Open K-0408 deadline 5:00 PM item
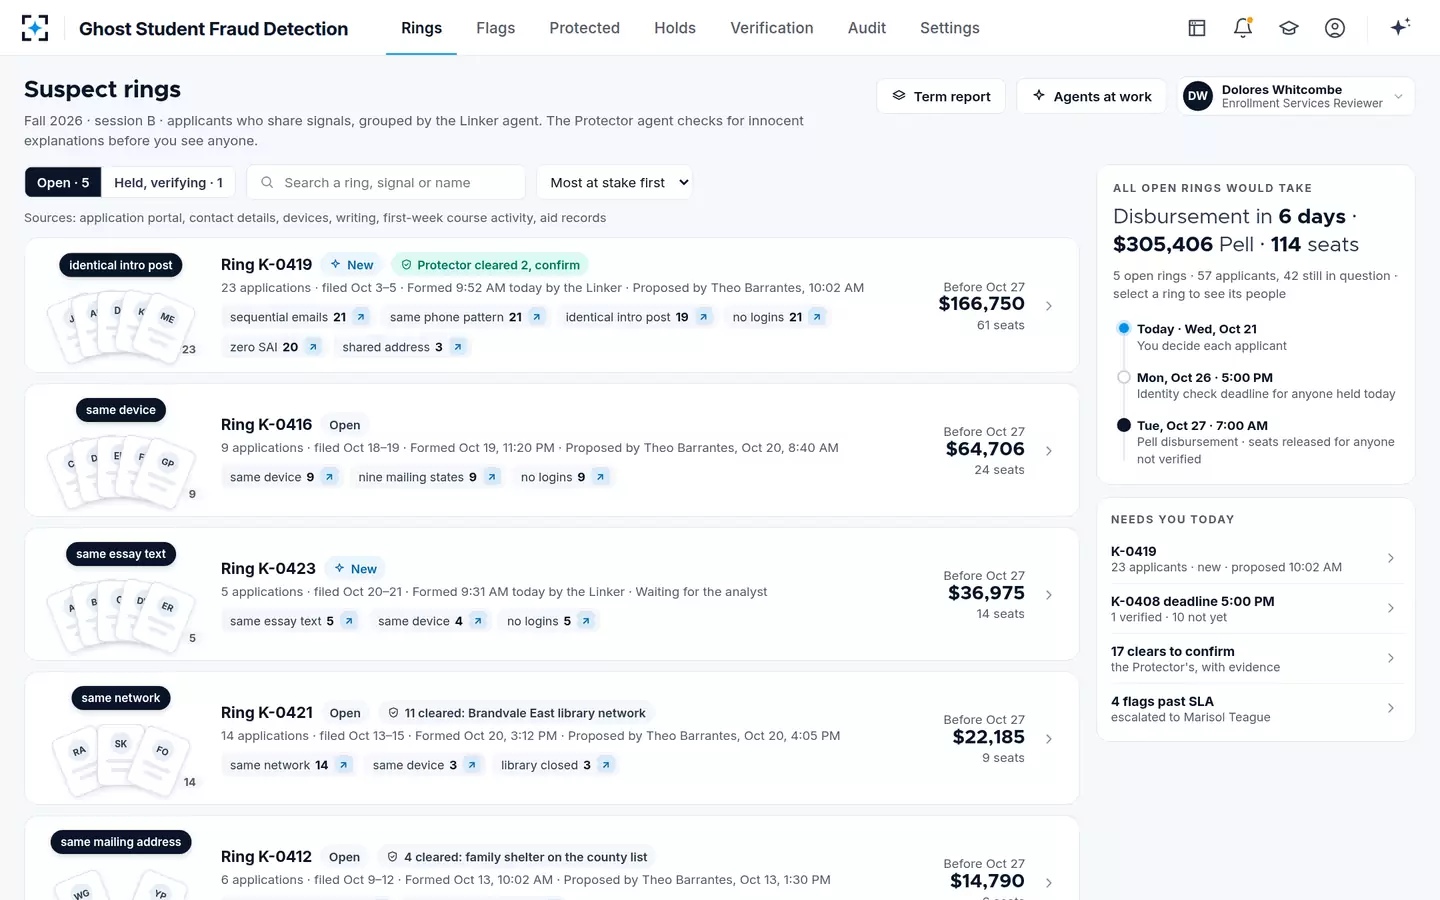The image size is (1440, 900). [x=1255, y=608]
